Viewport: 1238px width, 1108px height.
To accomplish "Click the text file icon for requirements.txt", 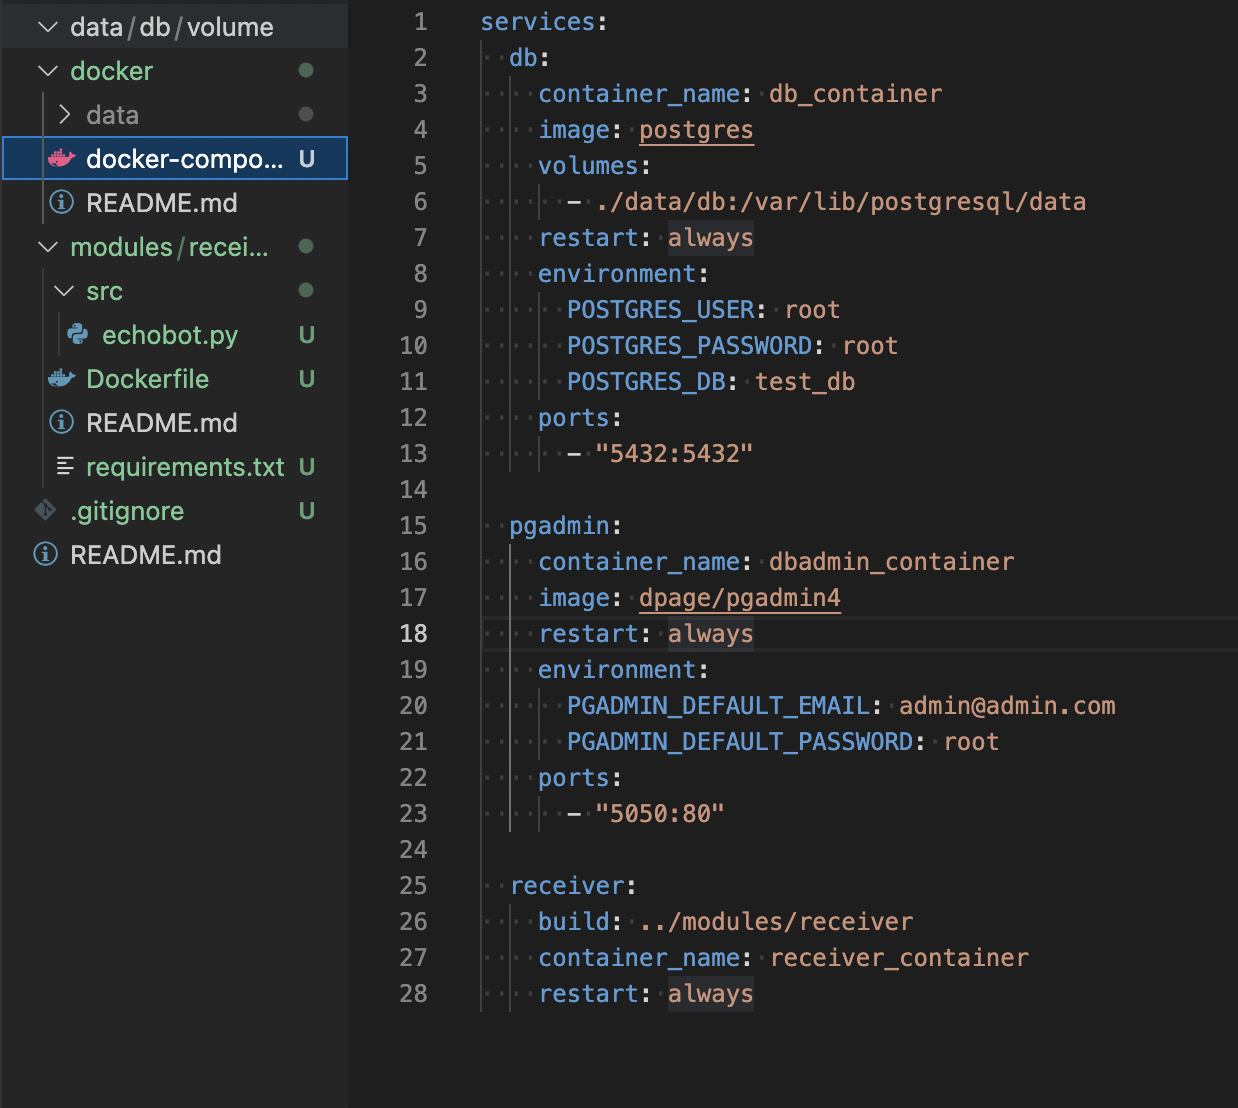I will (65, 466).
